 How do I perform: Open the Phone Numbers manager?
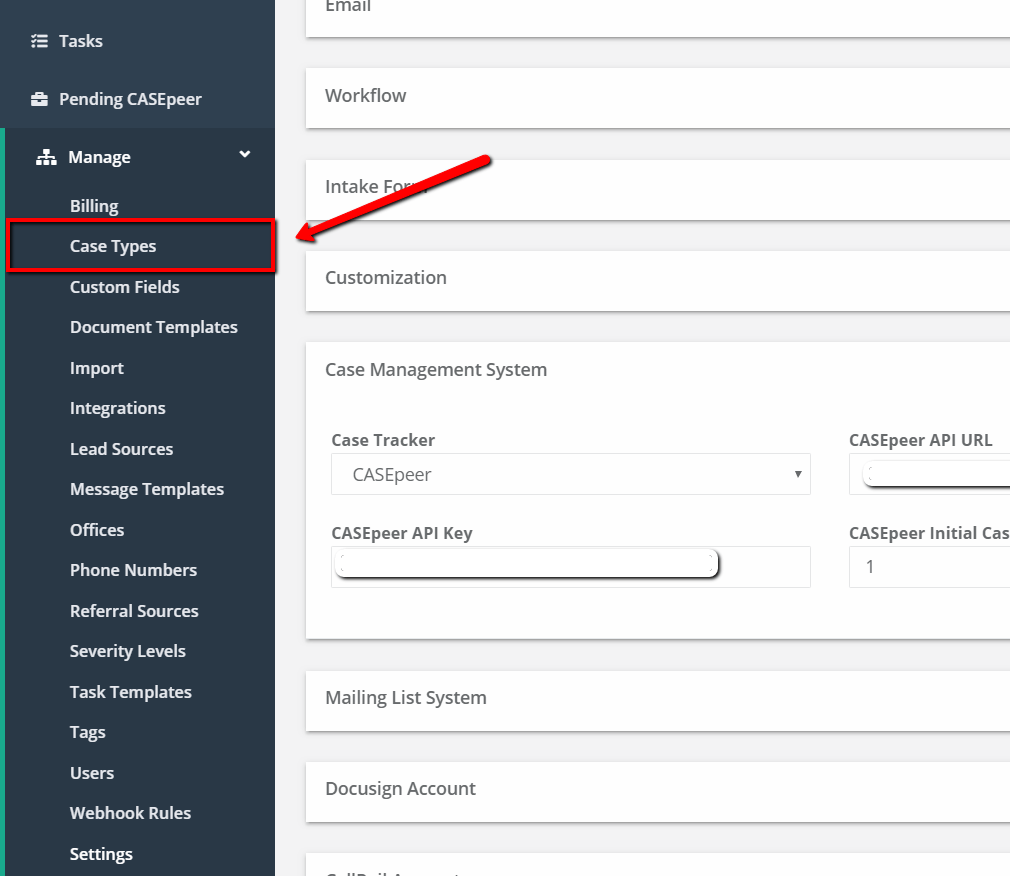(133, 570)
